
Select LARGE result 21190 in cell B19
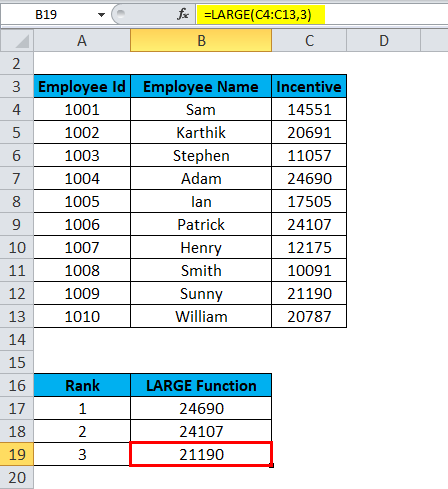[201, 454]
